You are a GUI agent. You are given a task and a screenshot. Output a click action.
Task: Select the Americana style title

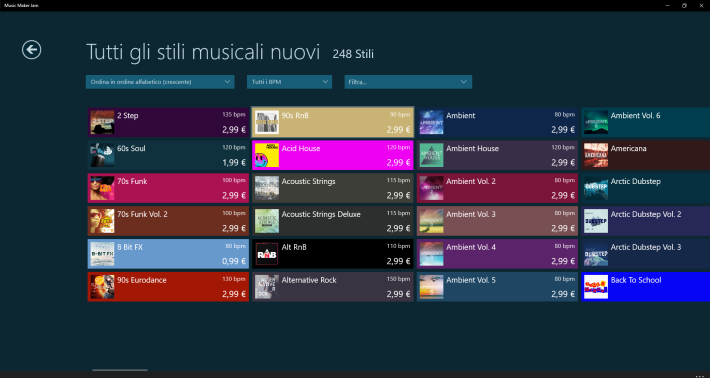tap(628, 148)
